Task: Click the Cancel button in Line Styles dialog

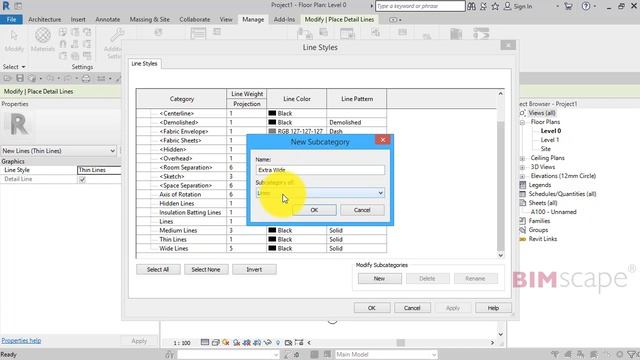Action: 412,308
